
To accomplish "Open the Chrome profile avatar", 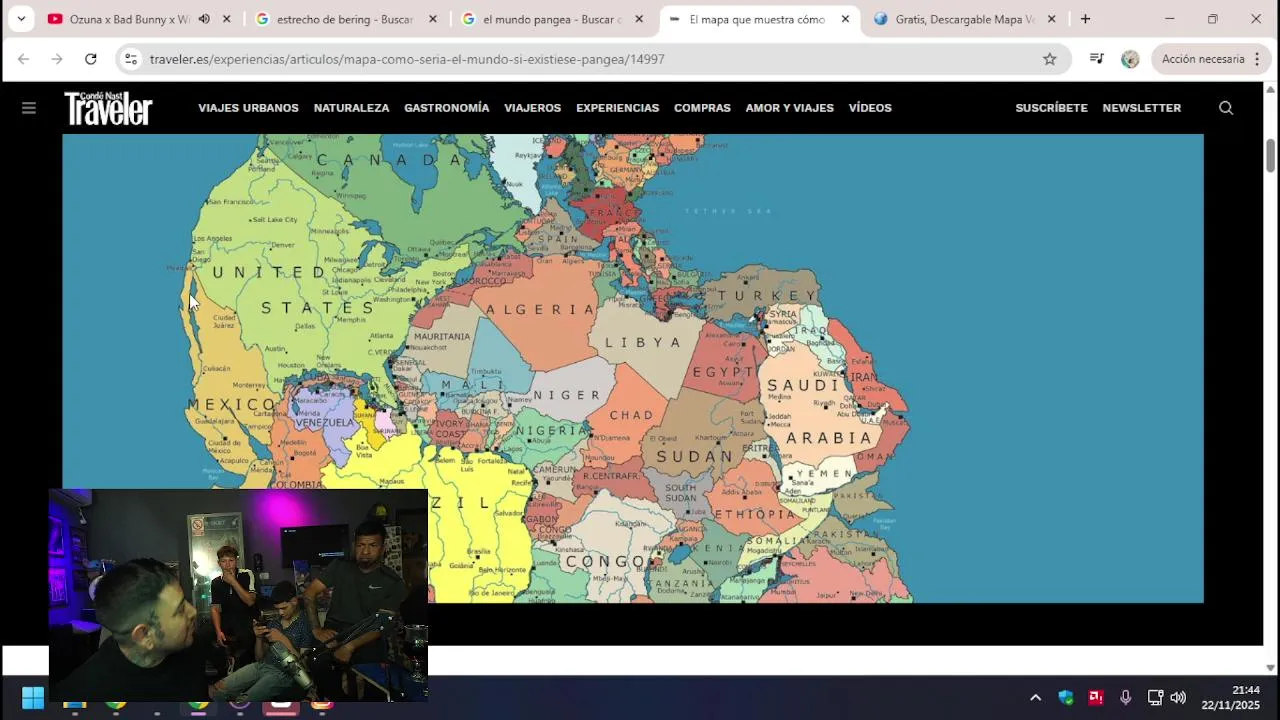I will [1130, 59].
